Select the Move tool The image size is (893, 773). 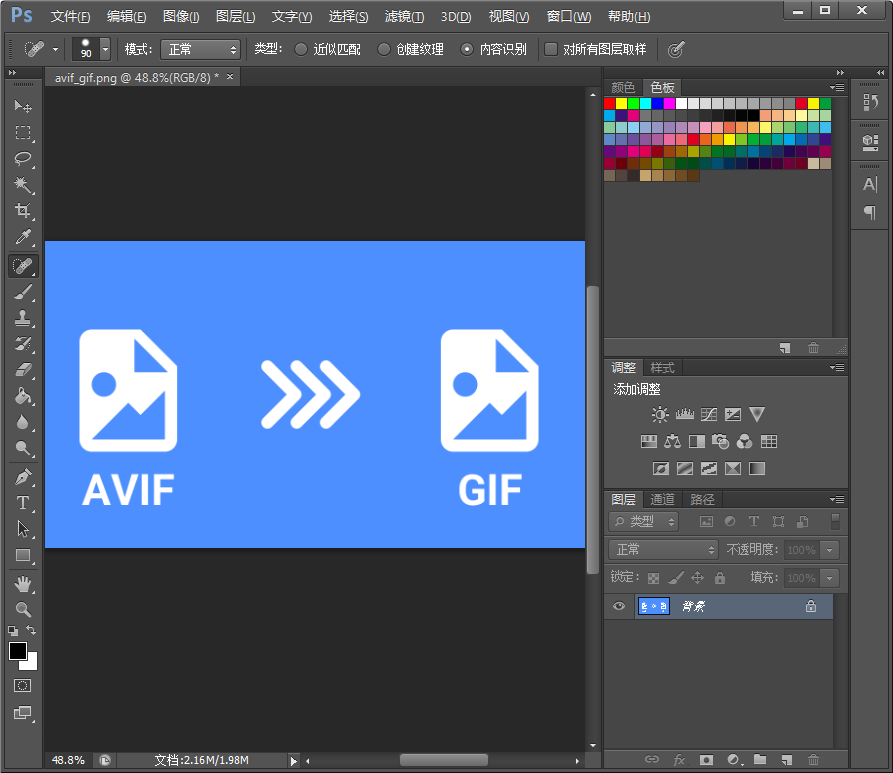coord(23,106)
